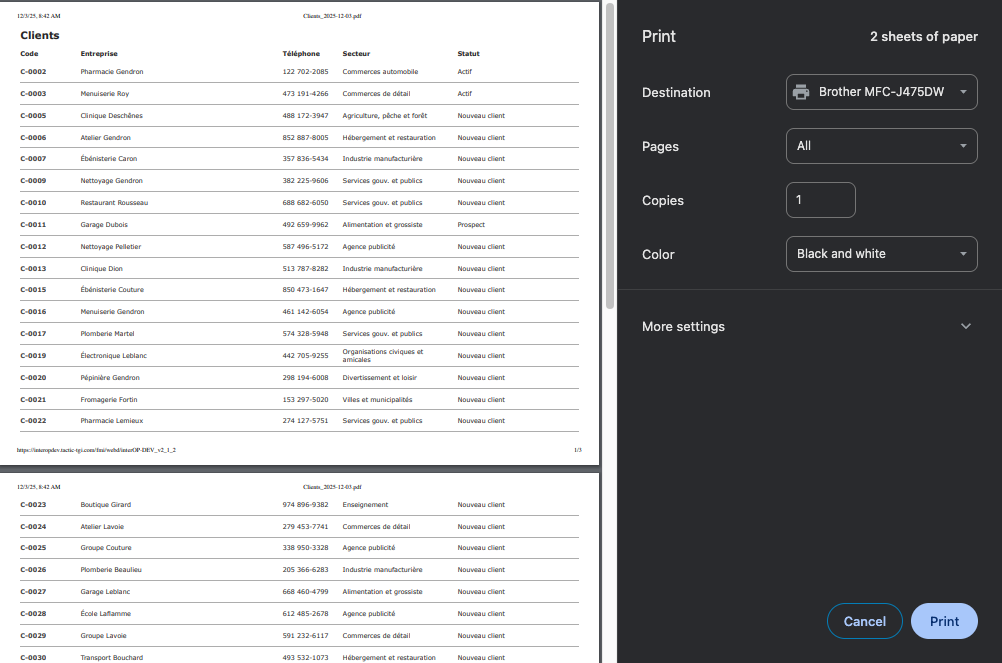Click the Copies number input field
Image resolution: width=1002 pixels, height=663 pixels.
pyautogui.click(x=820, y=200)
